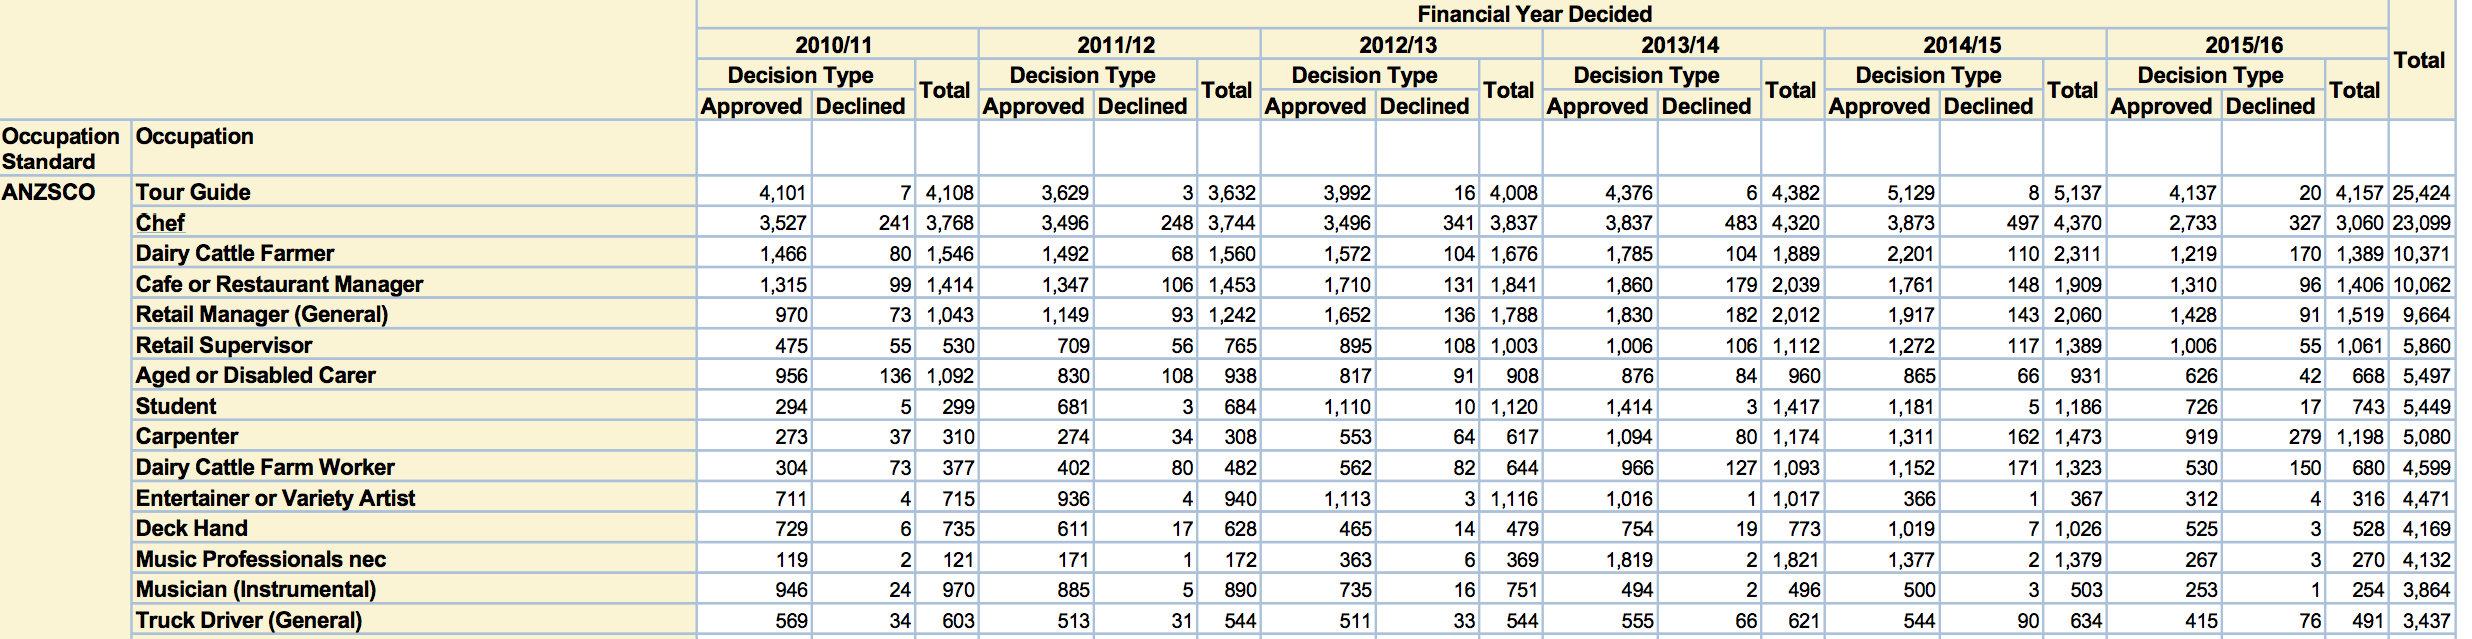Click the Financial Year Decided header

point(1534,14)
